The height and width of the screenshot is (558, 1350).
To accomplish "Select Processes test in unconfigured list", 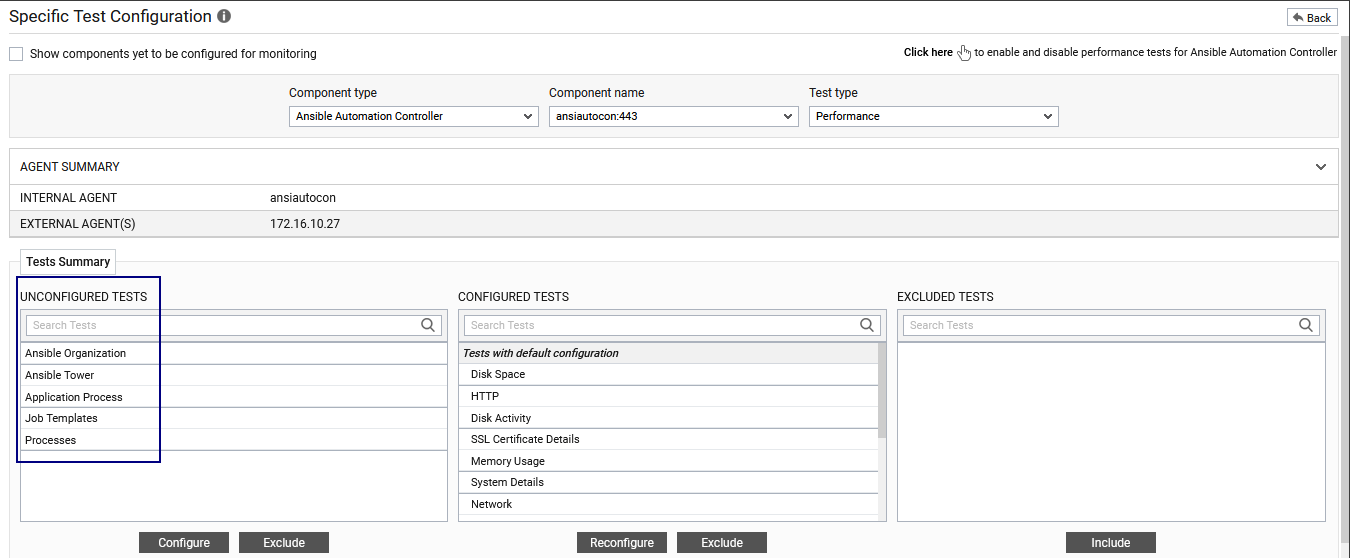I will point(234,440).
